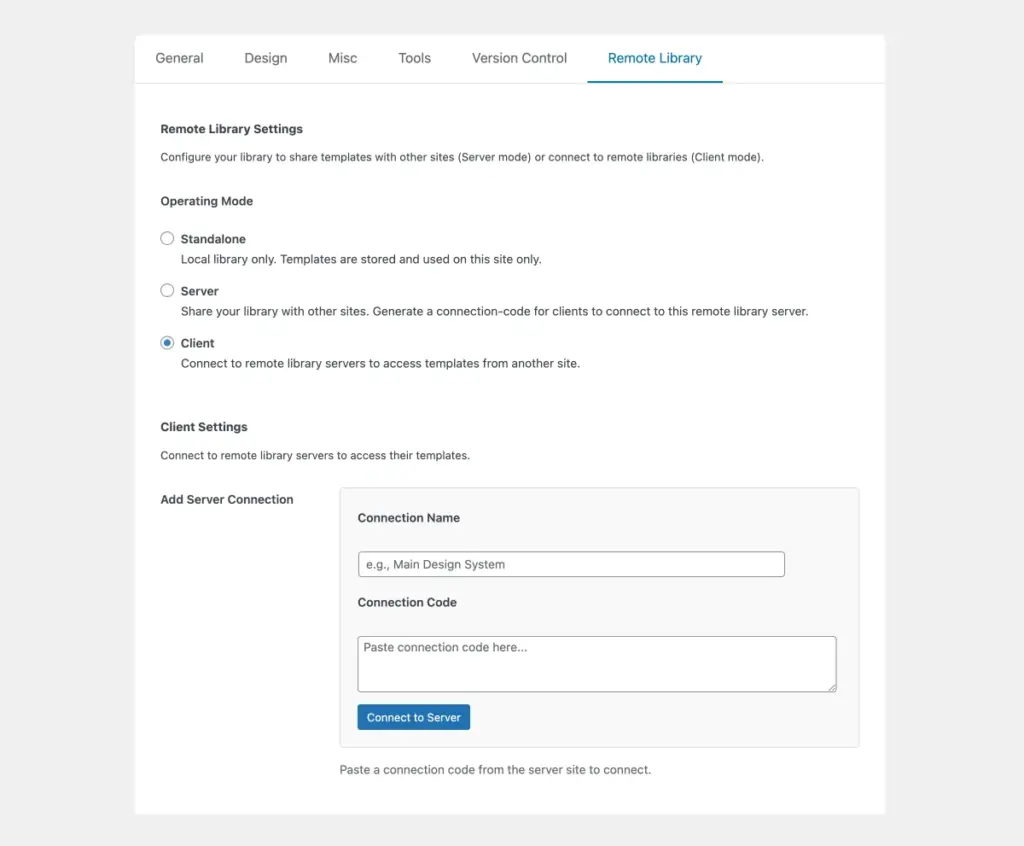Click the 'Remote Library Settings' heading
1024x846 pixels.
(x=232, y=129)
